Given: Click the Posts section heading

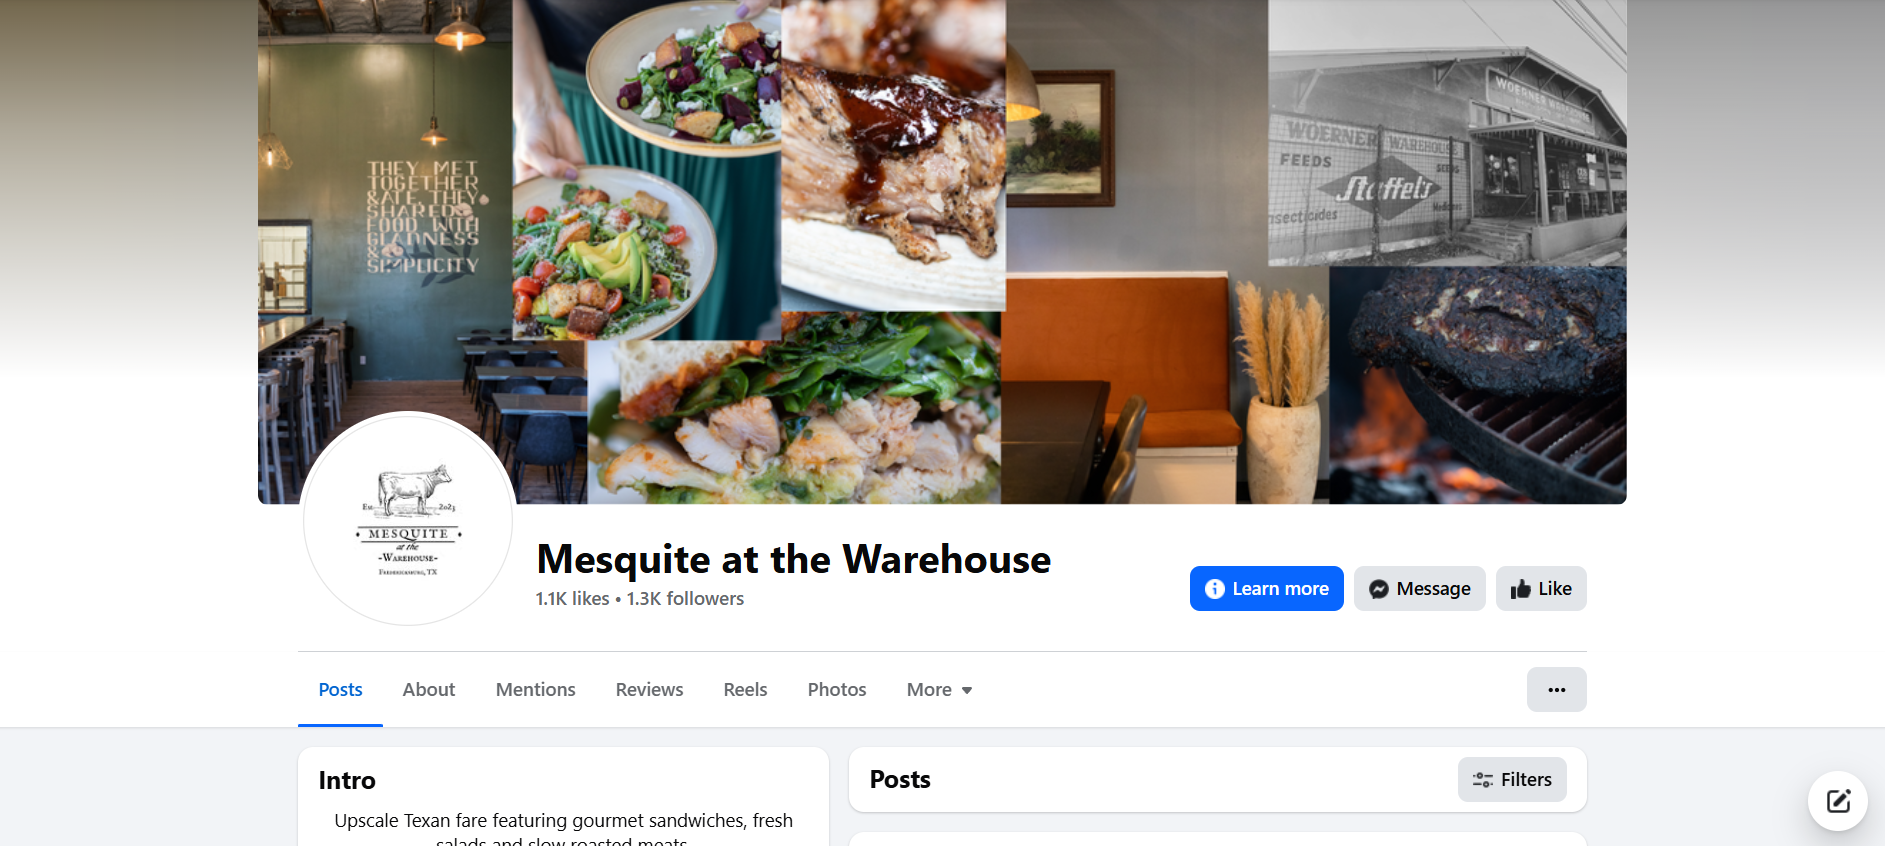Looking at the screenshot, I should 900,780.
